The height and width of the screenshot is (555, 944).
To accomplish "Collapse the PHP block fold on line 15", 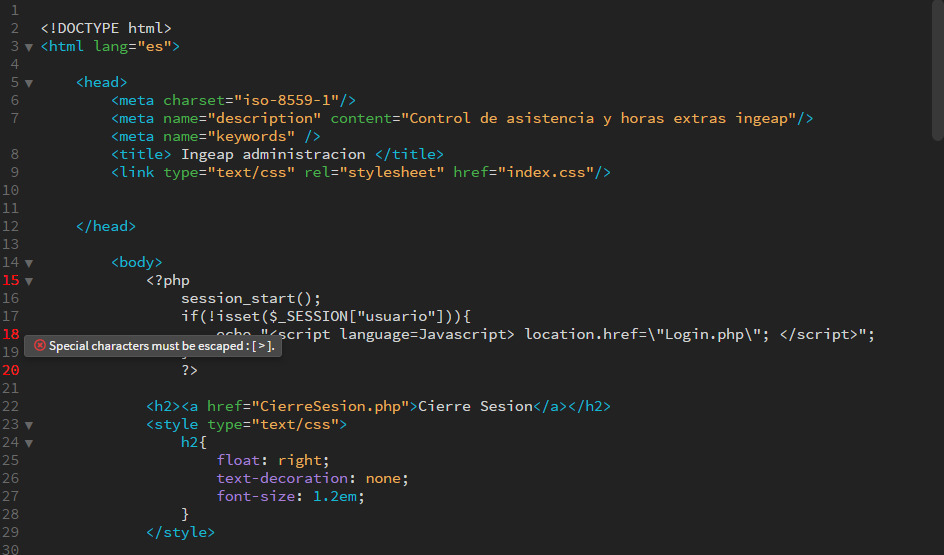I will 28,281.
